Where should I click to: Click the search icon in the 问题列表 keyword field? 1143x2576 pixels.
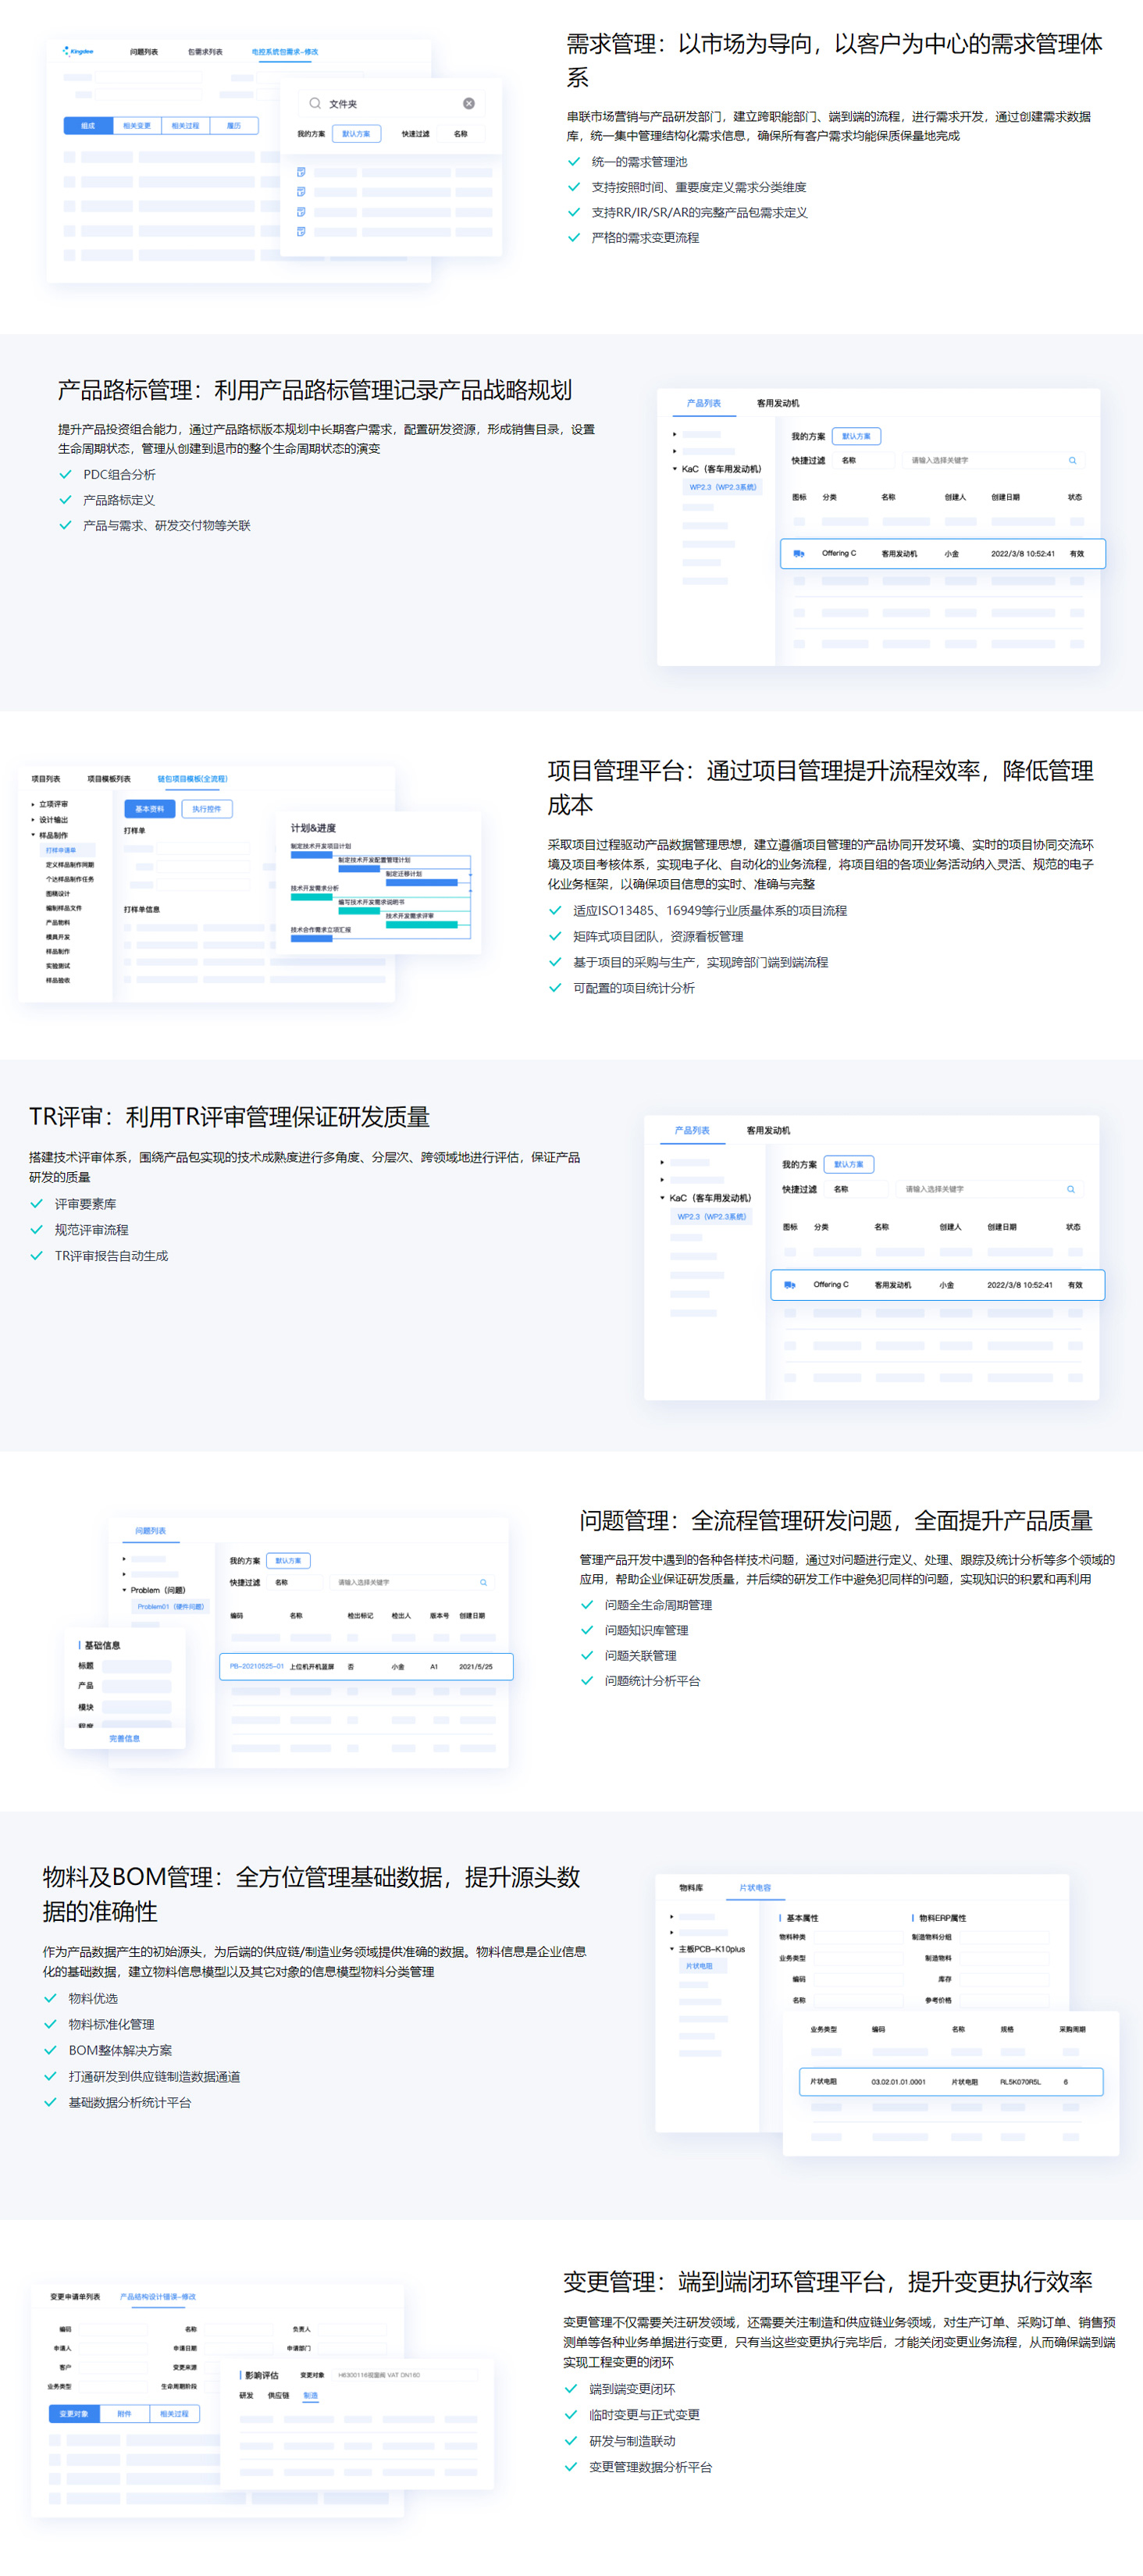(x=483, y=1582)
